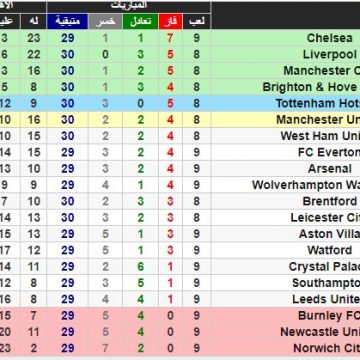Open the FC Everton team link

click(x=329, y=152)
